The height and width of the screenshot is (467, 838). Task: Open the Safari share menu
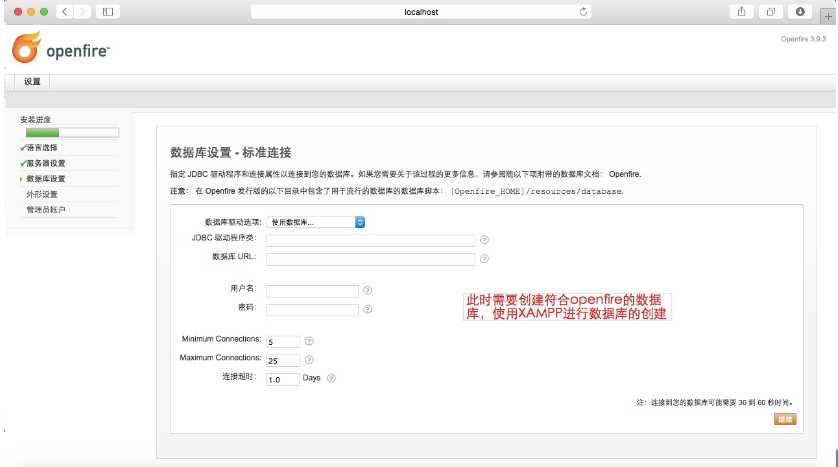tap(741, 12)
